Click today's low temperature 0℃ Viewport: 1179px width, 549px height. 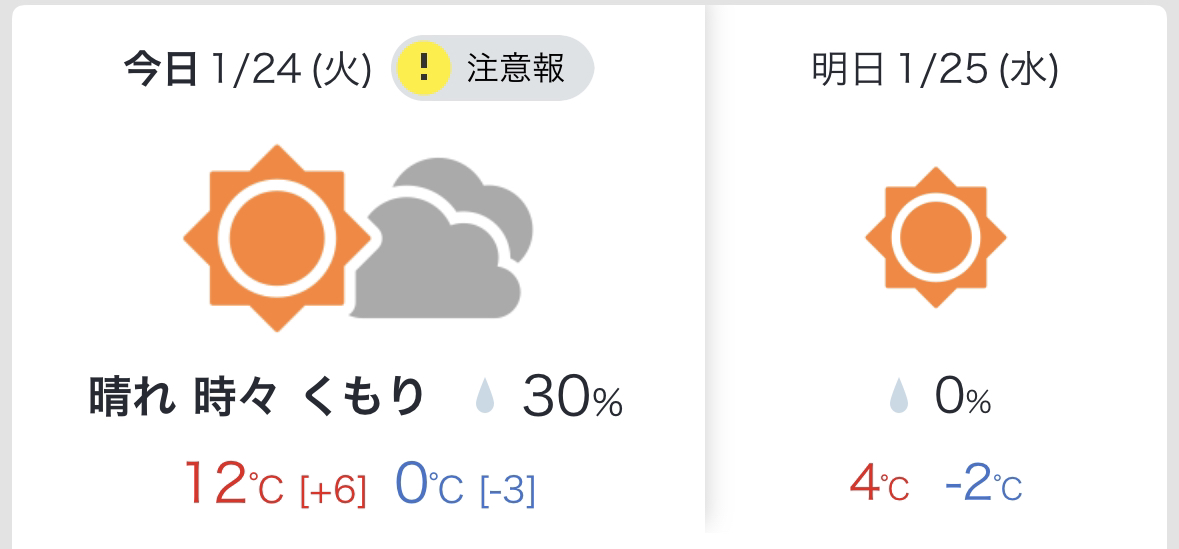[429, 483]
